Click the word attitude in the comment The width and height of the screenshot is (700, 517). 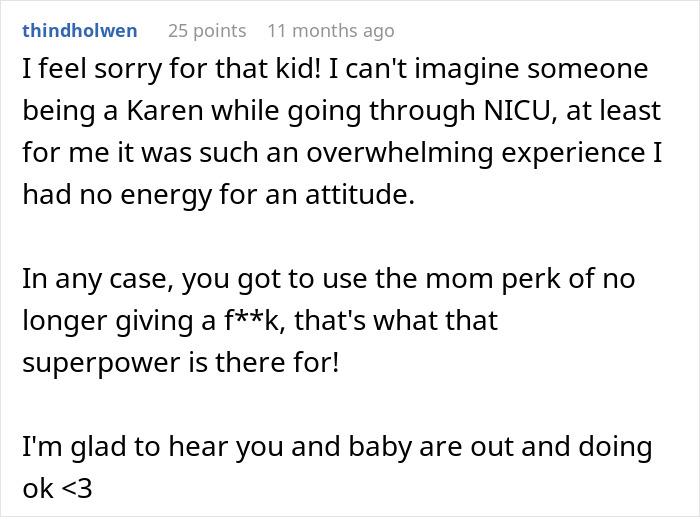tap(360, 195)
